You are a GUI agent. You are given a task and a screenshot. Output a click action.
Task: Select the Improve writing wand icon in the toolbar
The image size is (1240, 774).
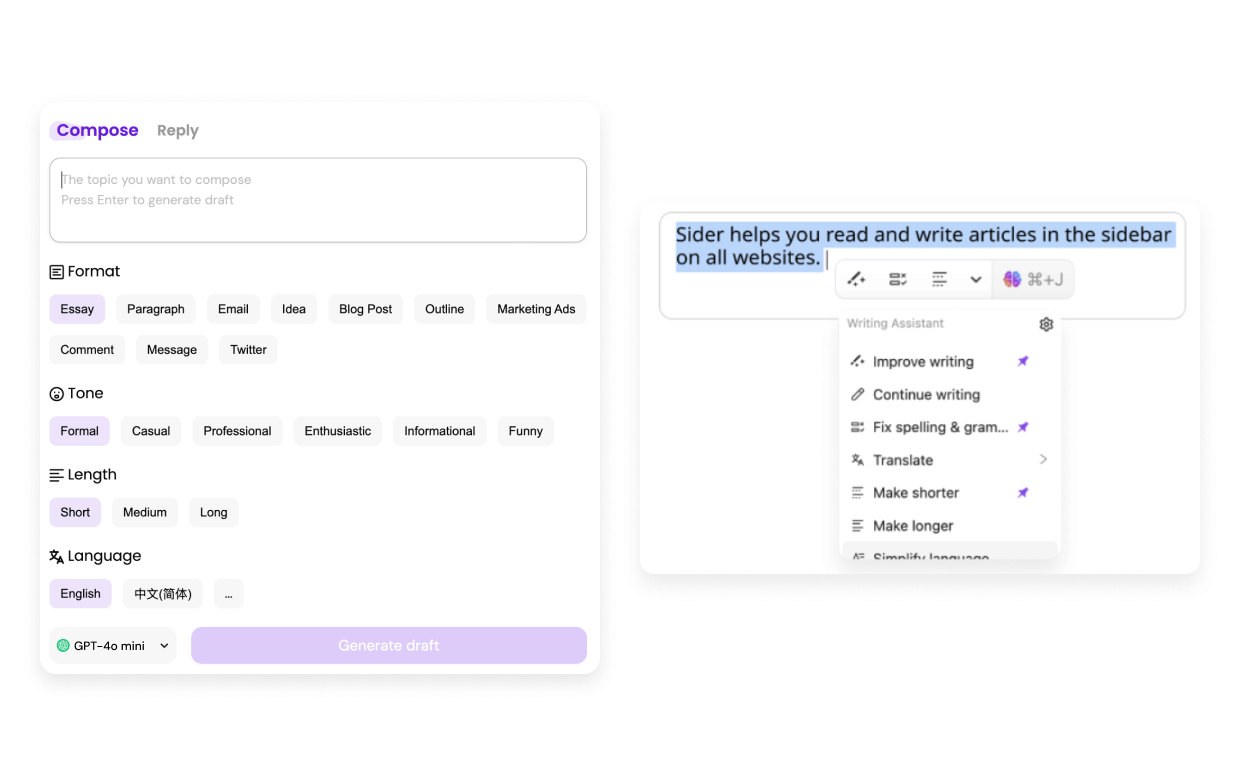[857, 279]
